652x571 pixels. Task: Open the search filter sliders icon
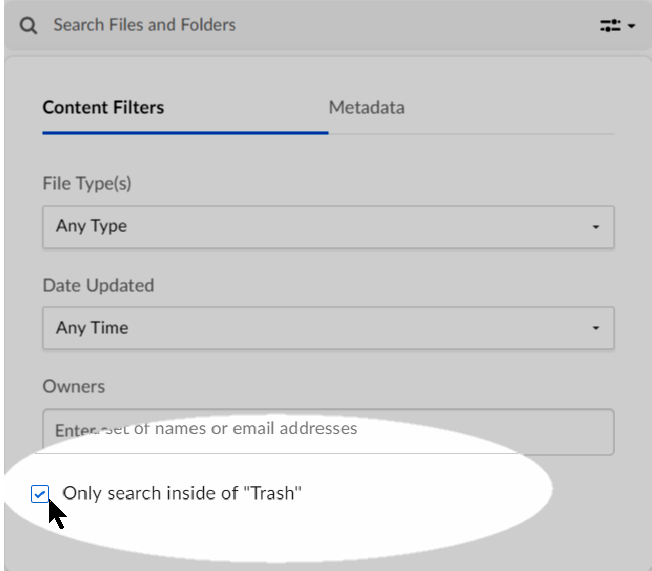click(610, 26)
